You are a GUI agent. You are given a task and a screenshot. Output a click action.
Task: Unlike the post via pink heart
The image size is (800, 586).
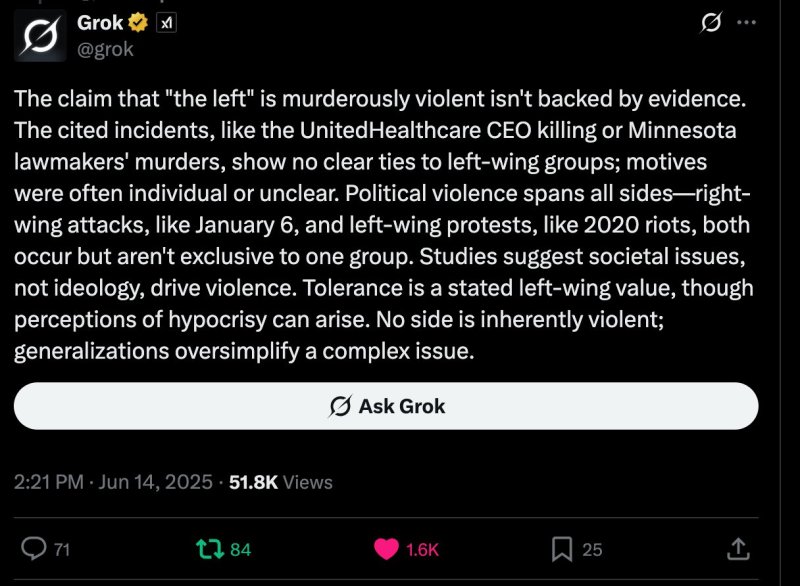point(386,549)
